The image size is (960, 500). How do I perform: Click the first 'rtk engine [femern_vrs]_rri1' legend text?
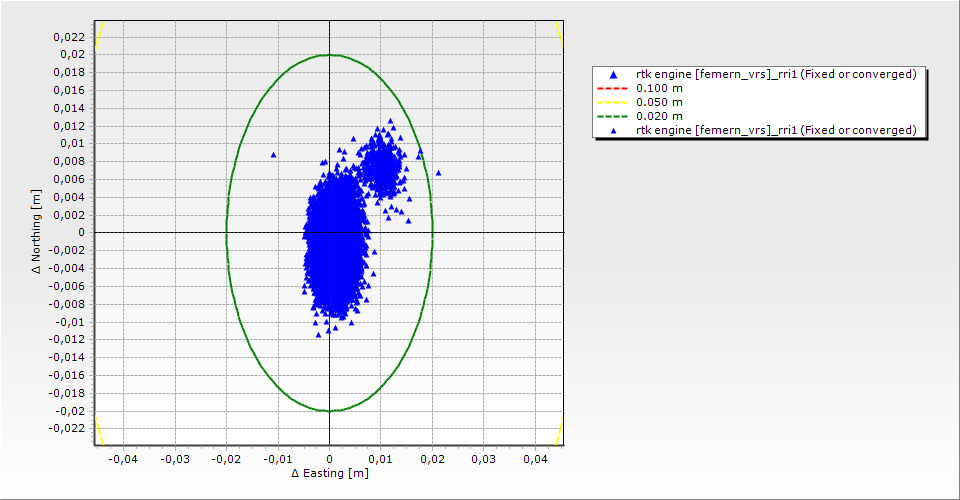(x=776, y=75)
